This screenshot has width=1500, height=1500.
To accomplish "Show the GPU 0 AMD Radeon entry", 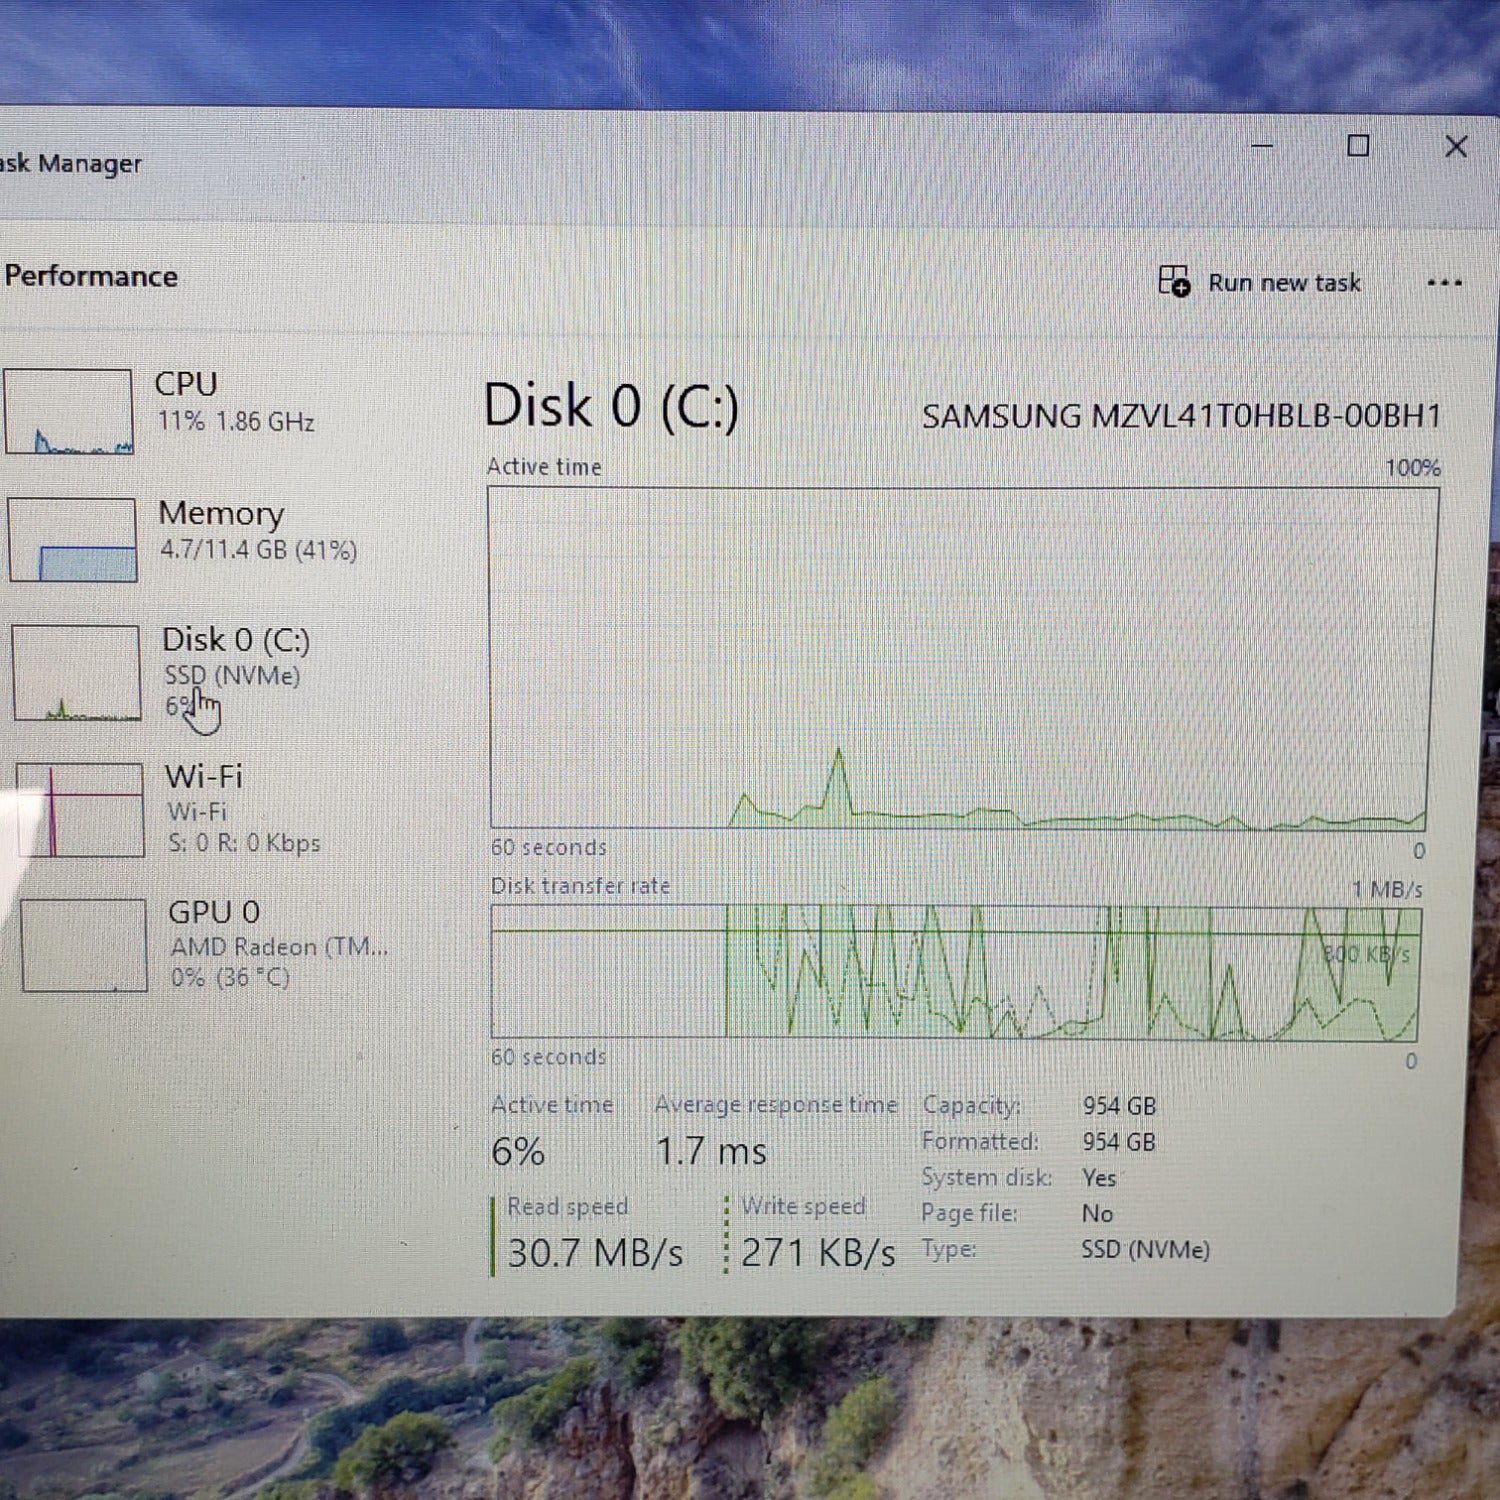I will (276, 944).
